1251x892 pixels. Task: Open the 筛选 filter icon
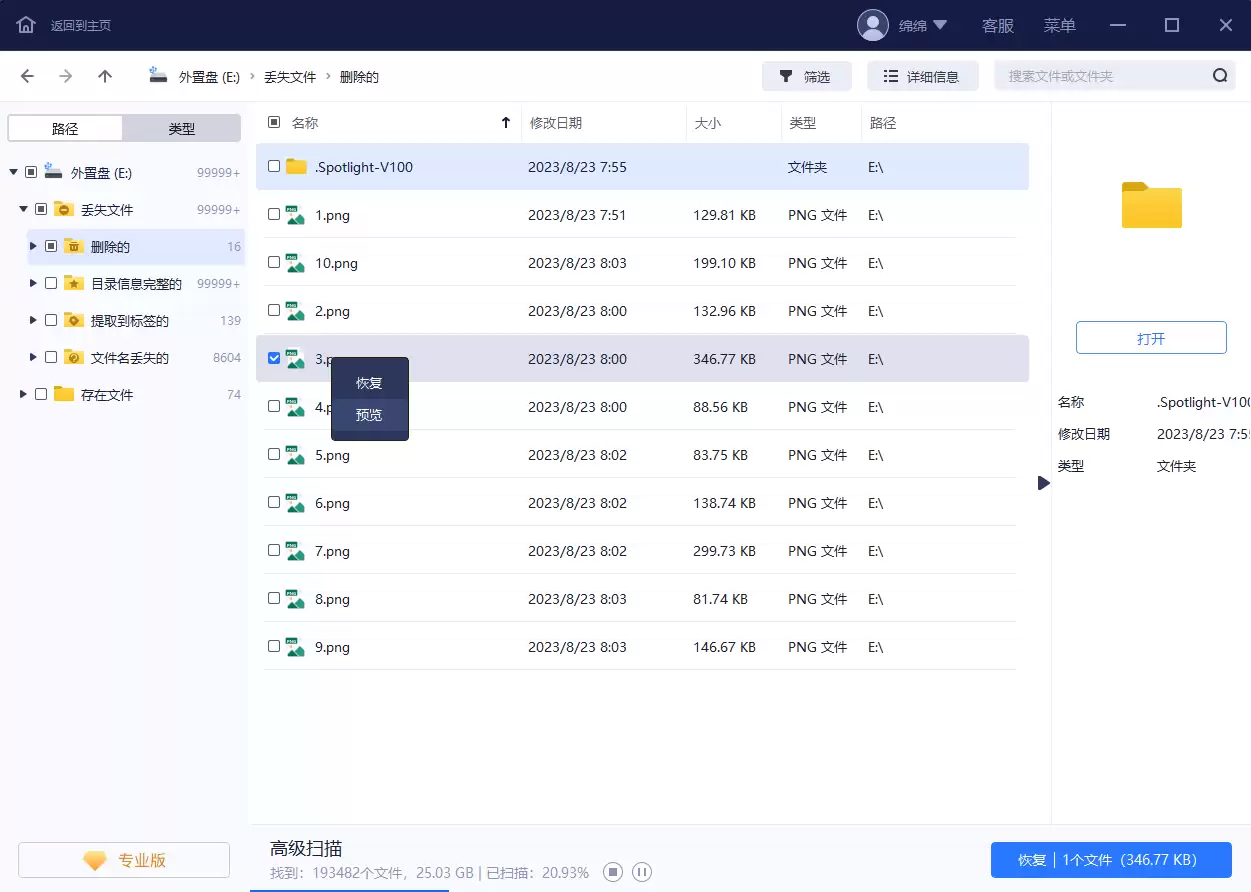coord(786,75)
